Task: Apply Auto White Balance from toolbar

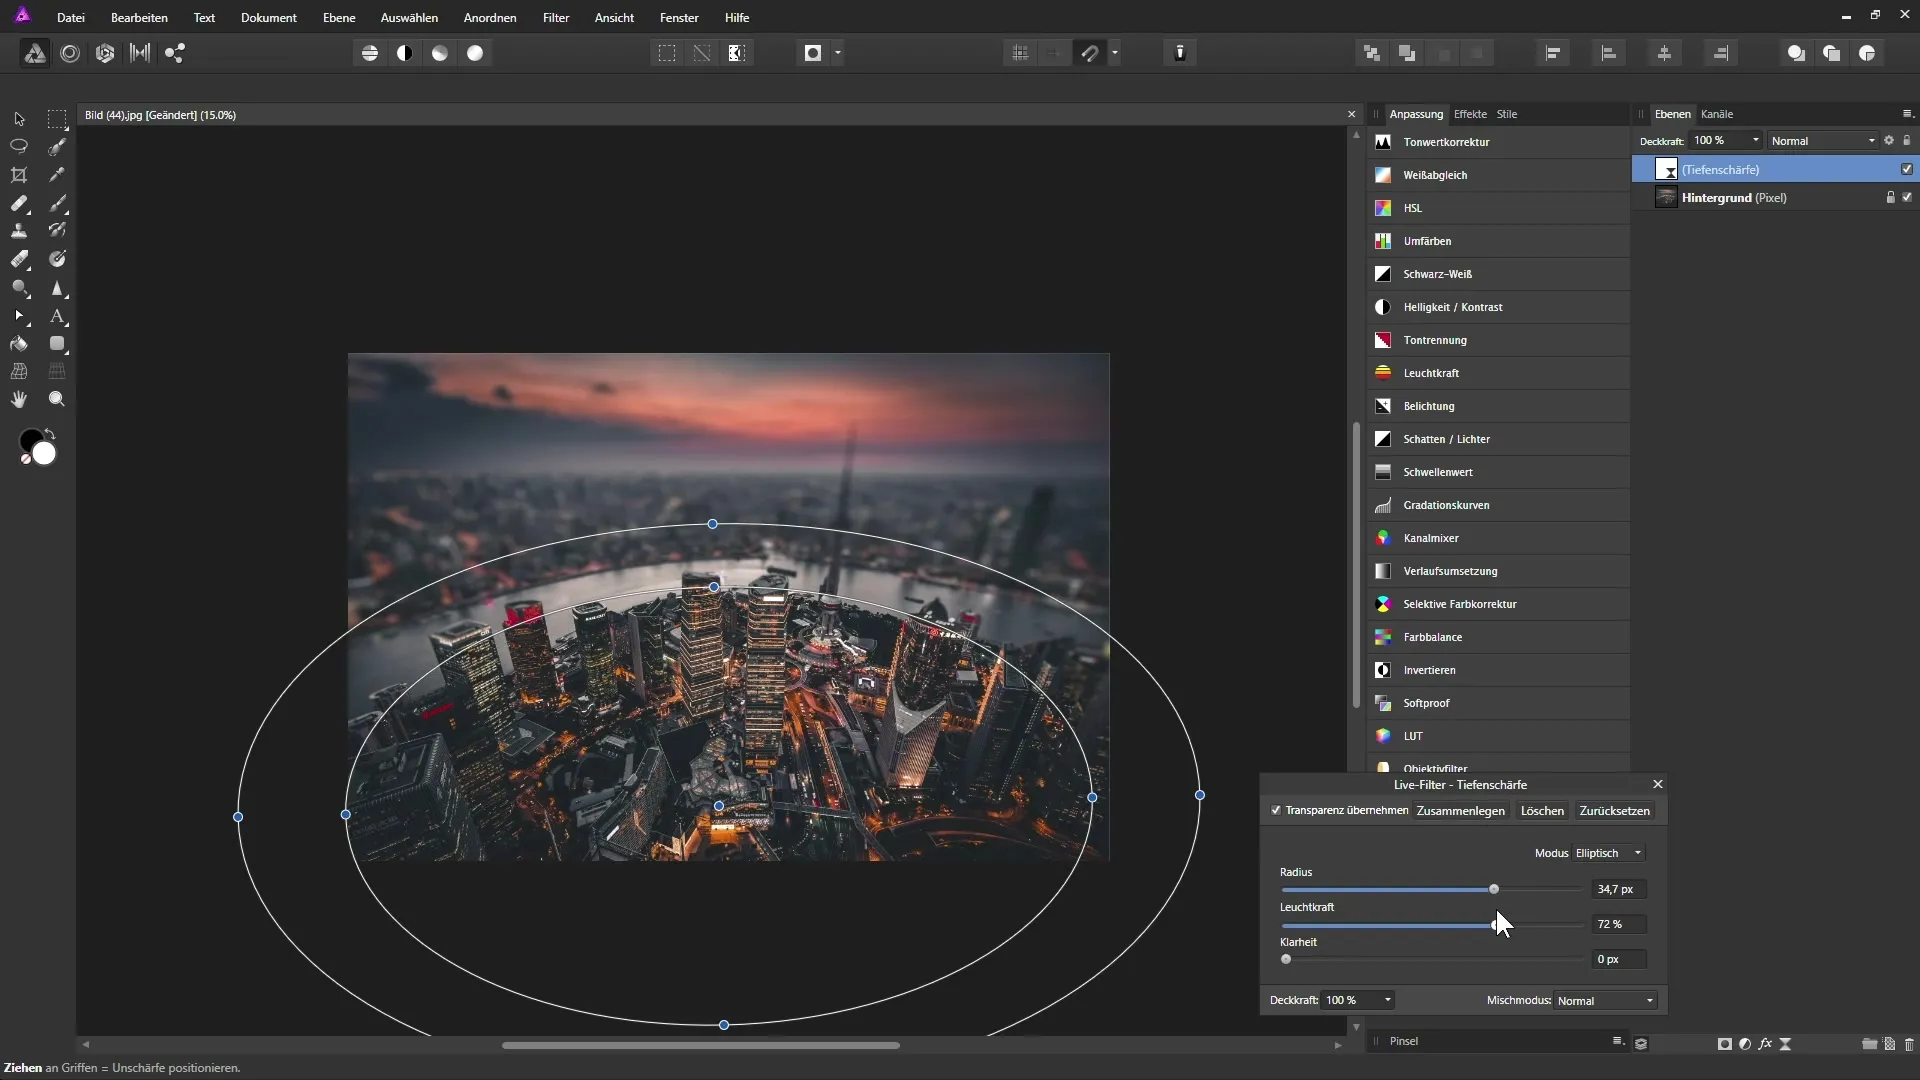Action: click(x=475, y=53)
